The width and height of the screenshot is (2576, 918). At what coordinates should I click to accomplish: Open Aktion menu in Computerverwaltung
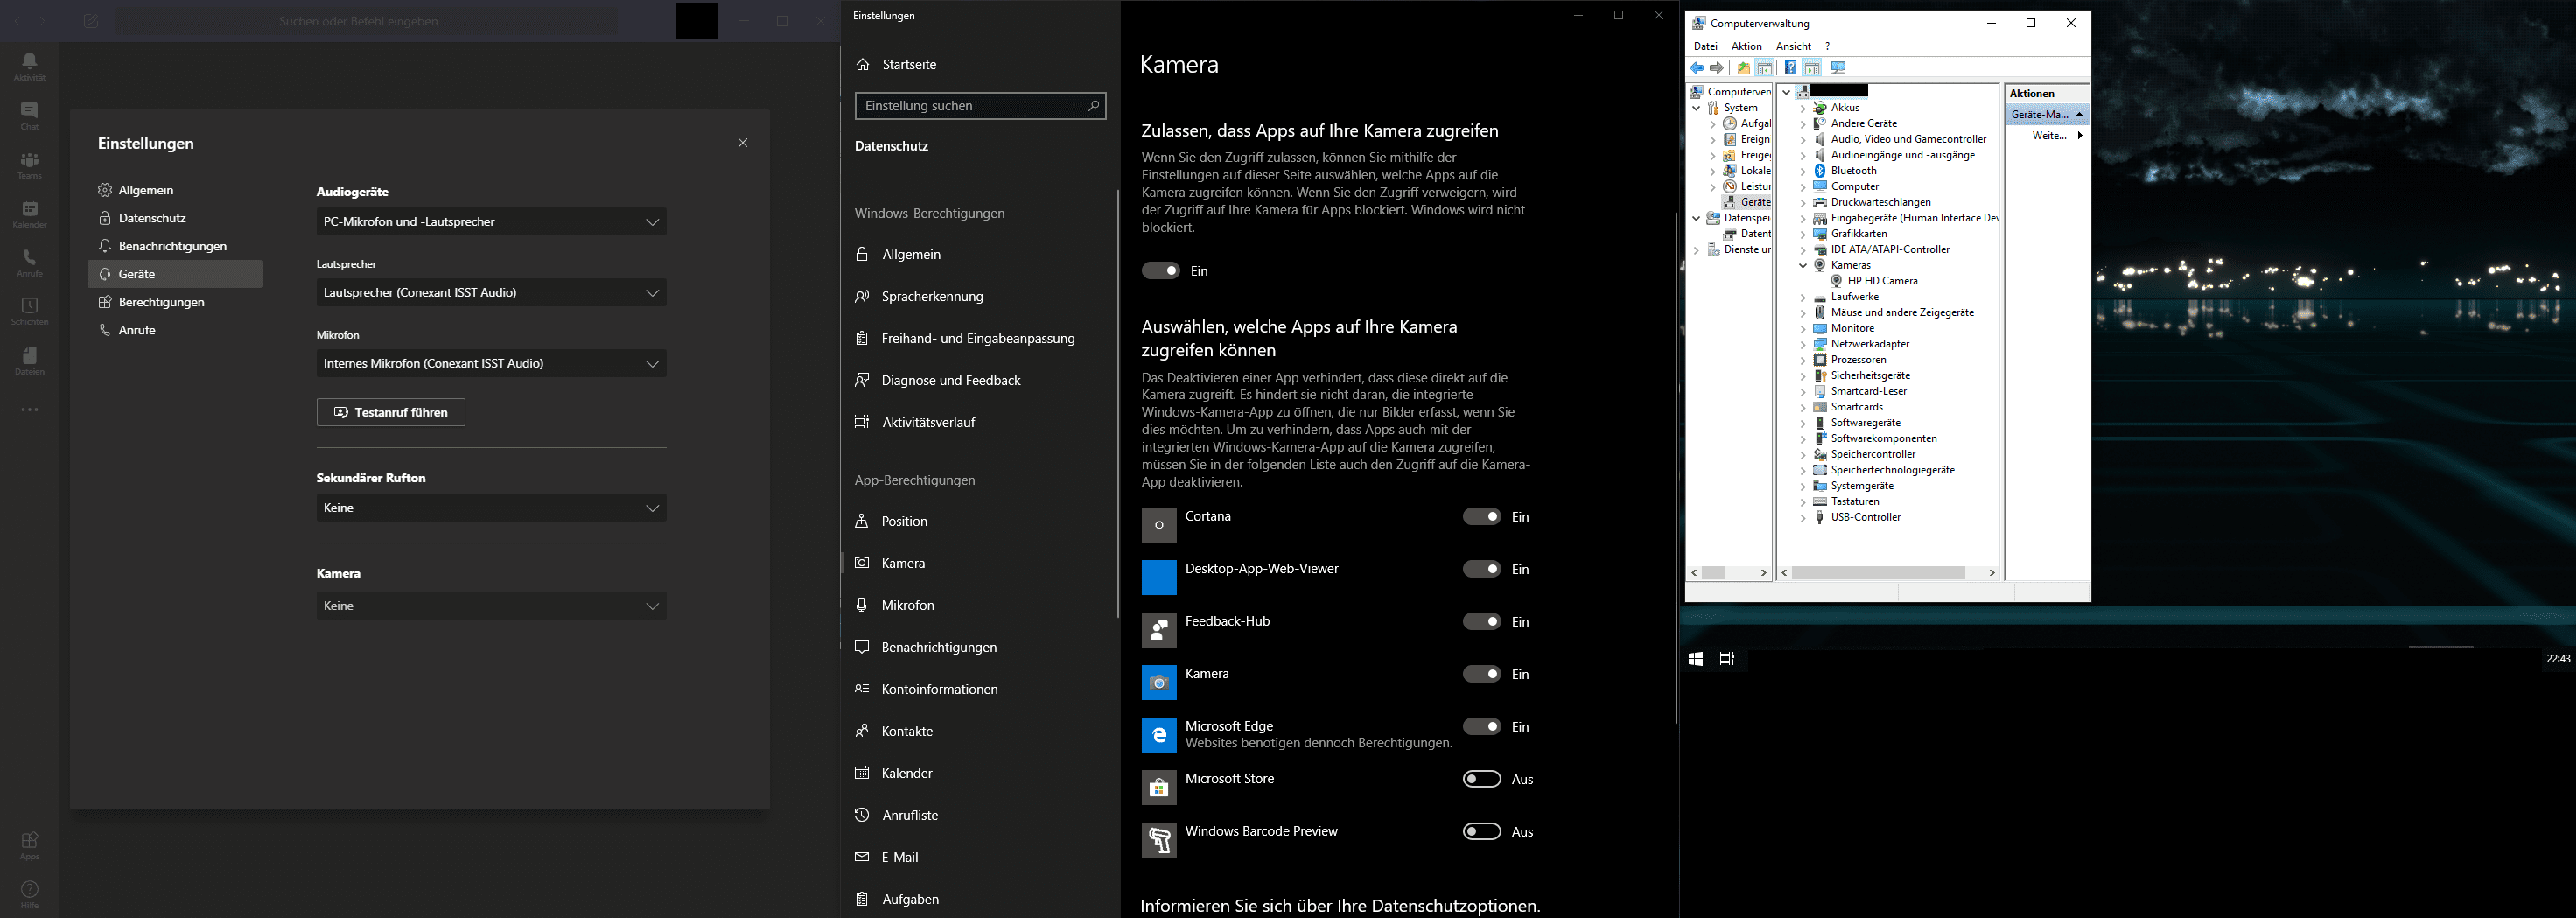pyautogui.click(x=1746, y=46)
